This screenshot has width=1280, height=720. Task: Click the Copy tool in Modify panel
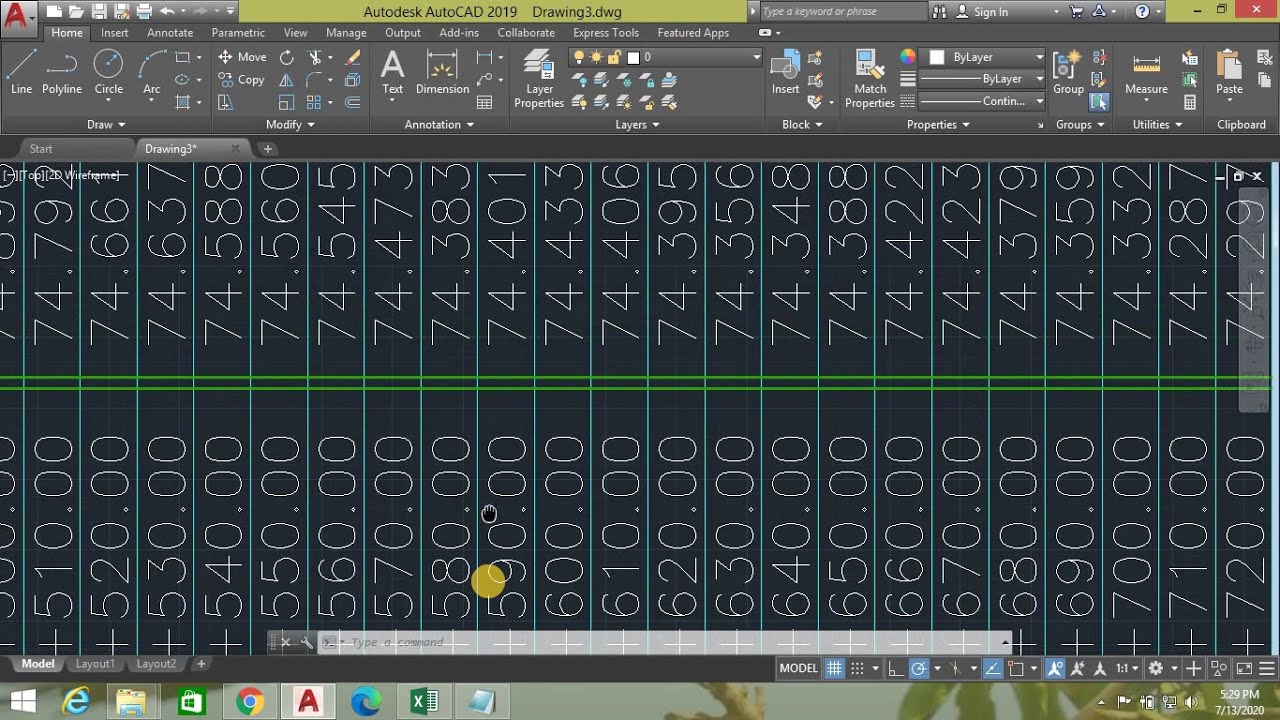tap(242, 80)
